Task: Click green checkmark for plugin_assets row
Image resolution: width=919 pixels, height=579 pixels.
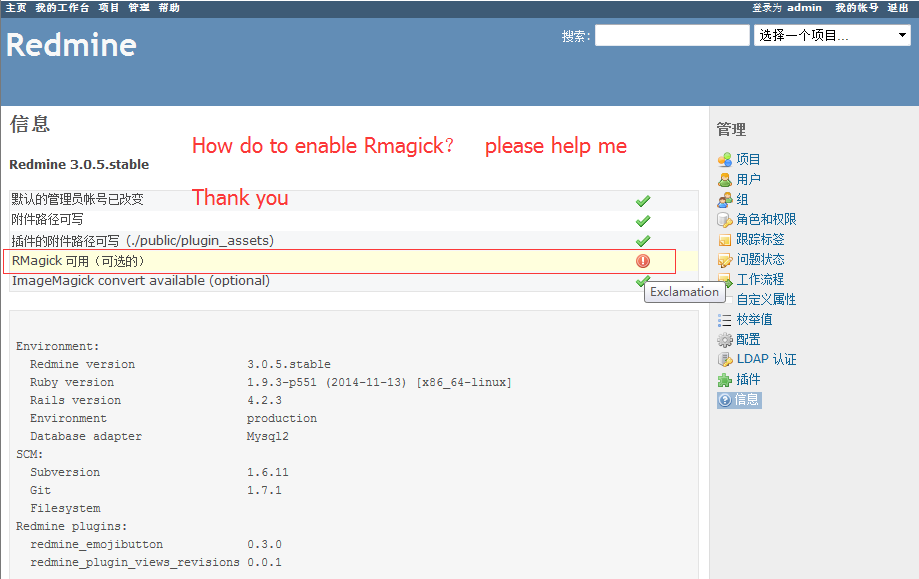Action: (x=643, y=241)
